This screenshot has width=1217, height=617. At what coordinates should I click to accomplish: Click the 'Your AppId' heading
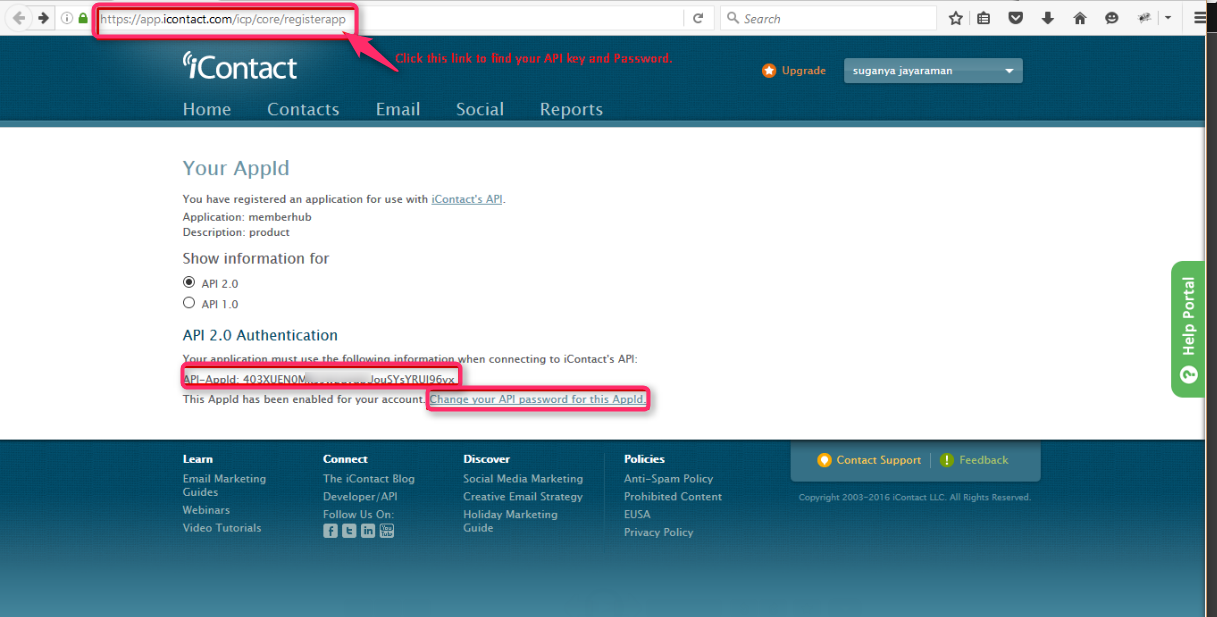pyautogui.click(x=236, y=169)
